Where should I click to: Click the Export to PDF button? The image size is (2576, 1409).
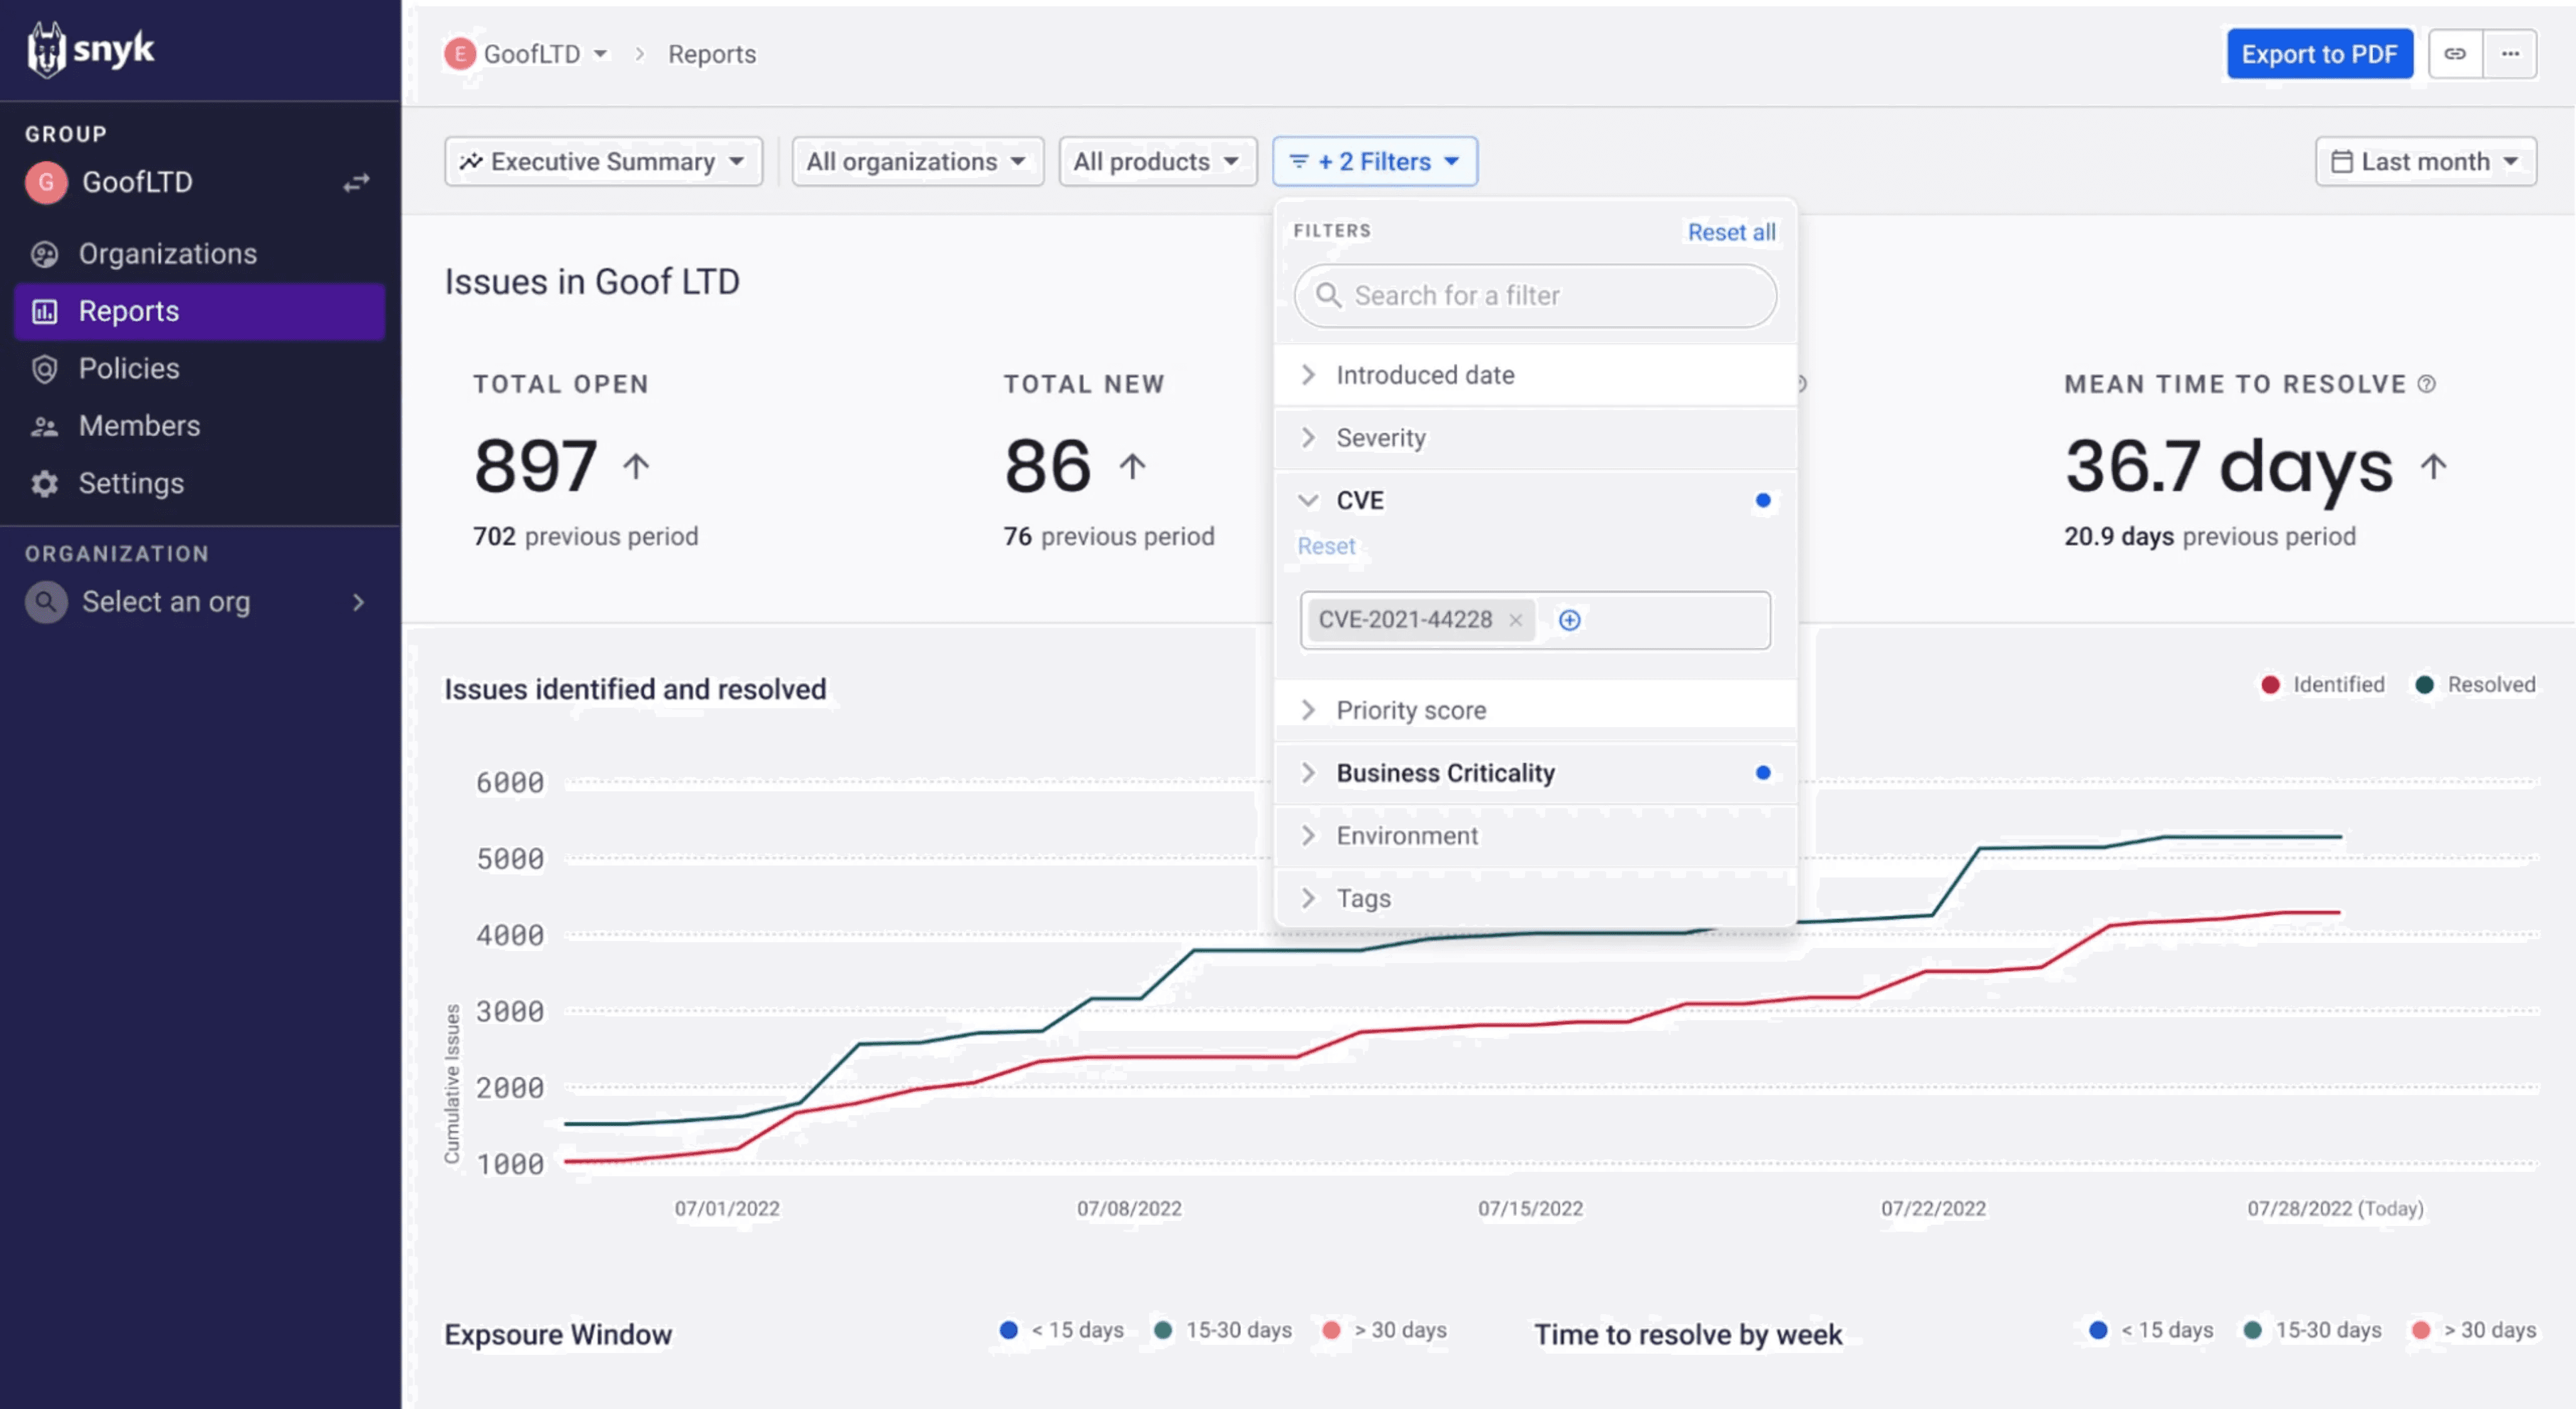(x=2320, y=54)
